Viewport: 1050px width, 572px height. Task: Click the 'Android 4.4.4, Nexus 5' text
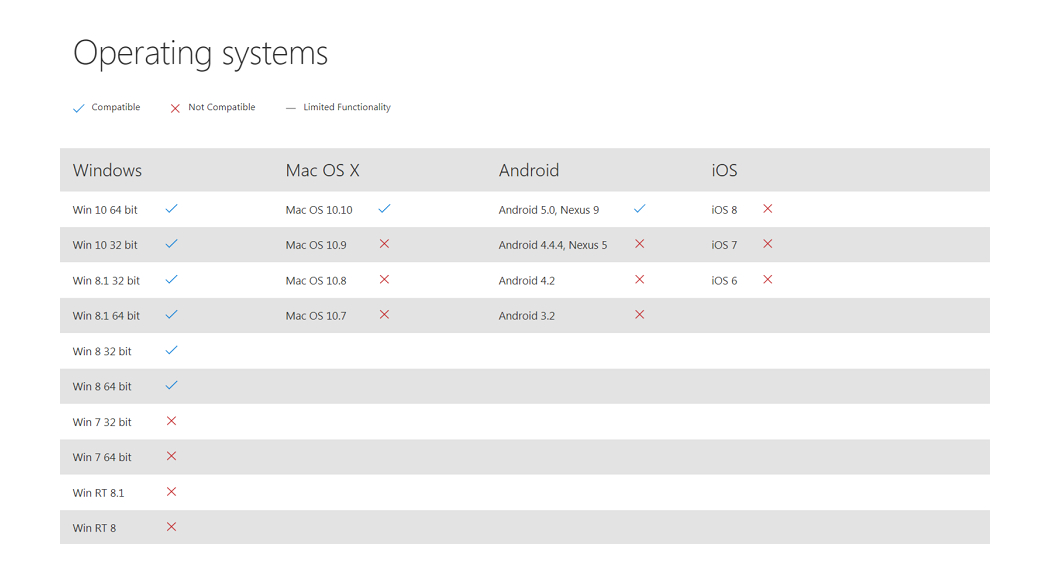pyautogui.click(x=553, y=245)
